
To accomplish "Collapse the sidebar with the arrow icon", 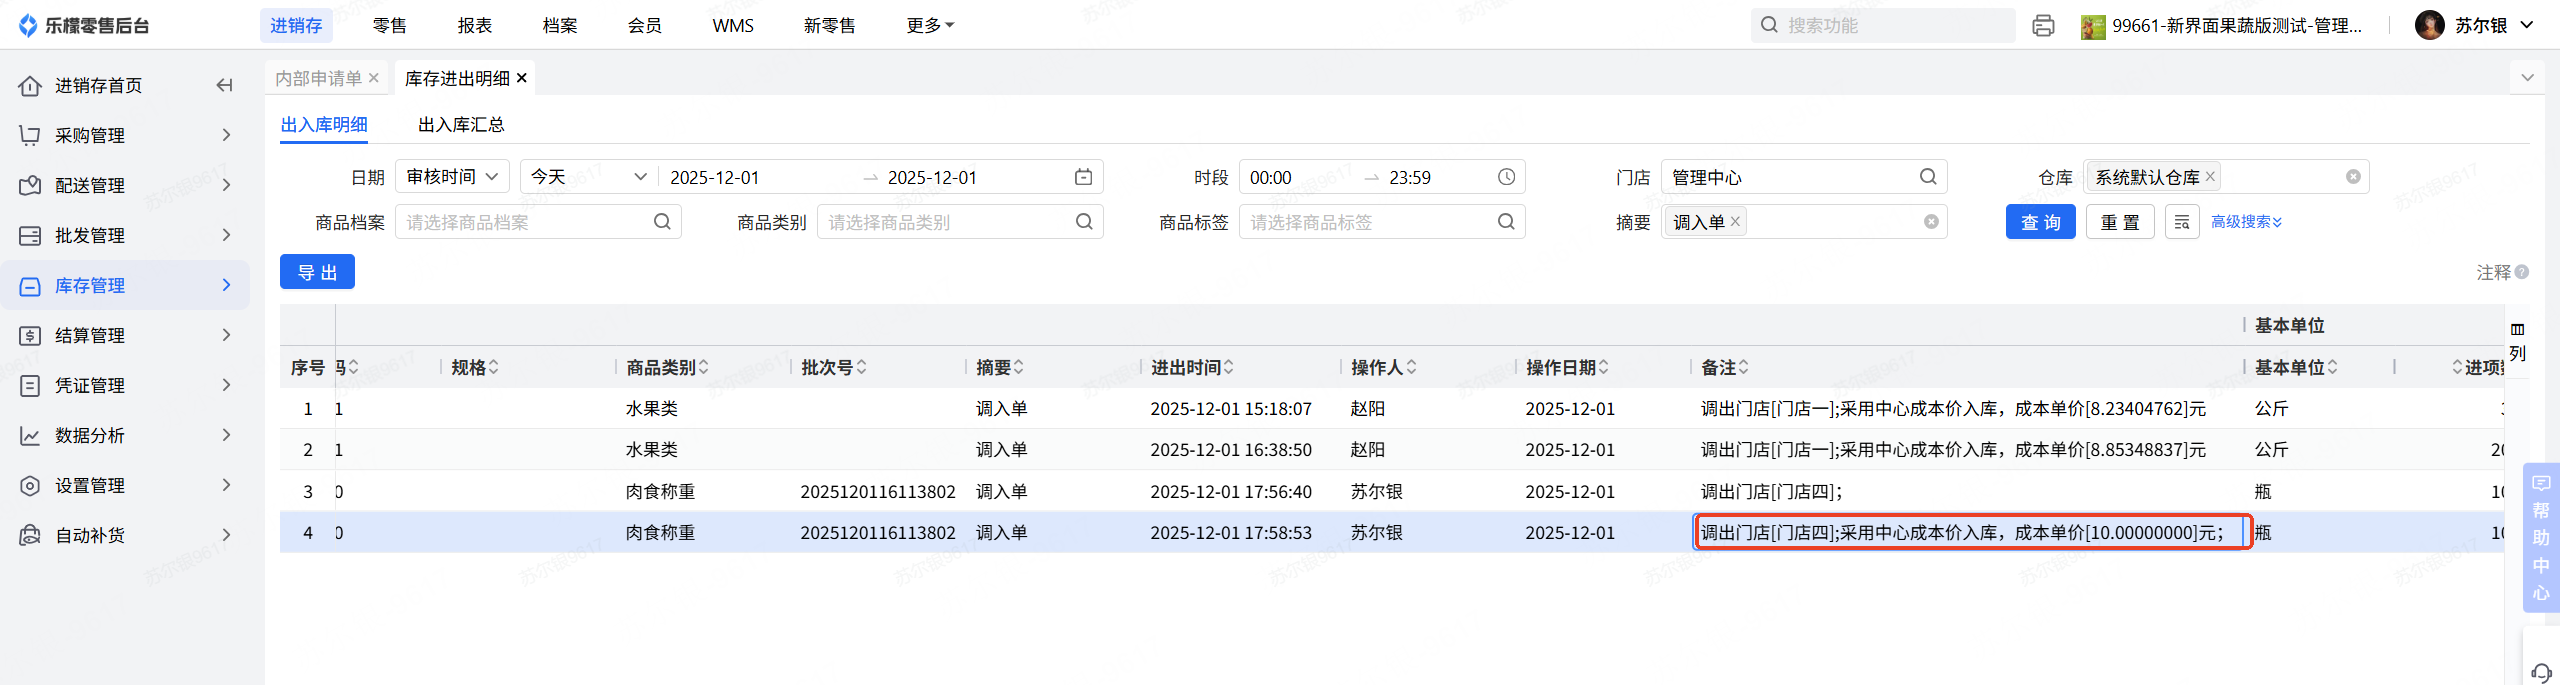I will pos(225,86).
